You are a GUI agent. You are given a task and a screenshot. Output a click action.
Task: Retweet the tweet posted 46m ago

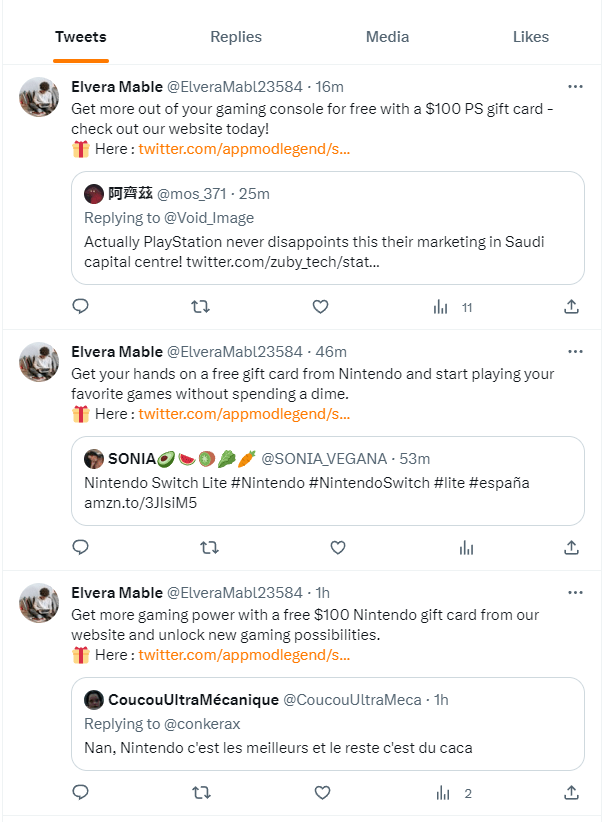tap(209, 547)
